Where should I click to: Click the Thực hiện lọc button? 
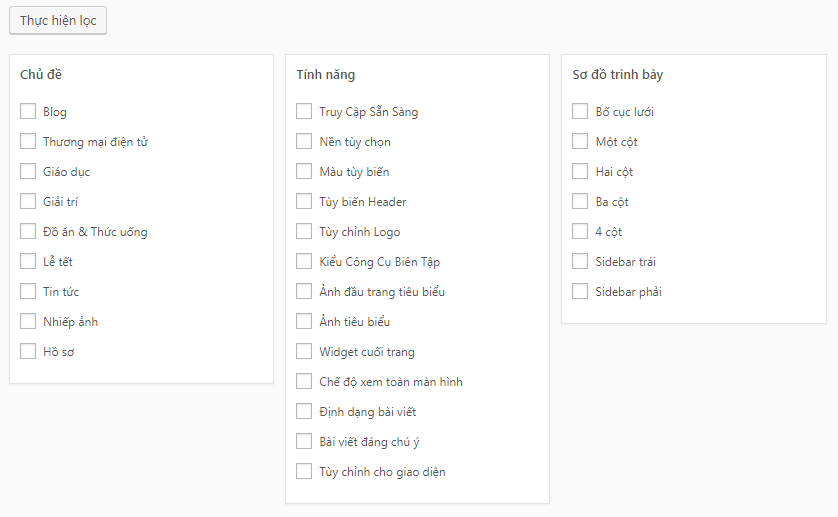tap(58, 20)
